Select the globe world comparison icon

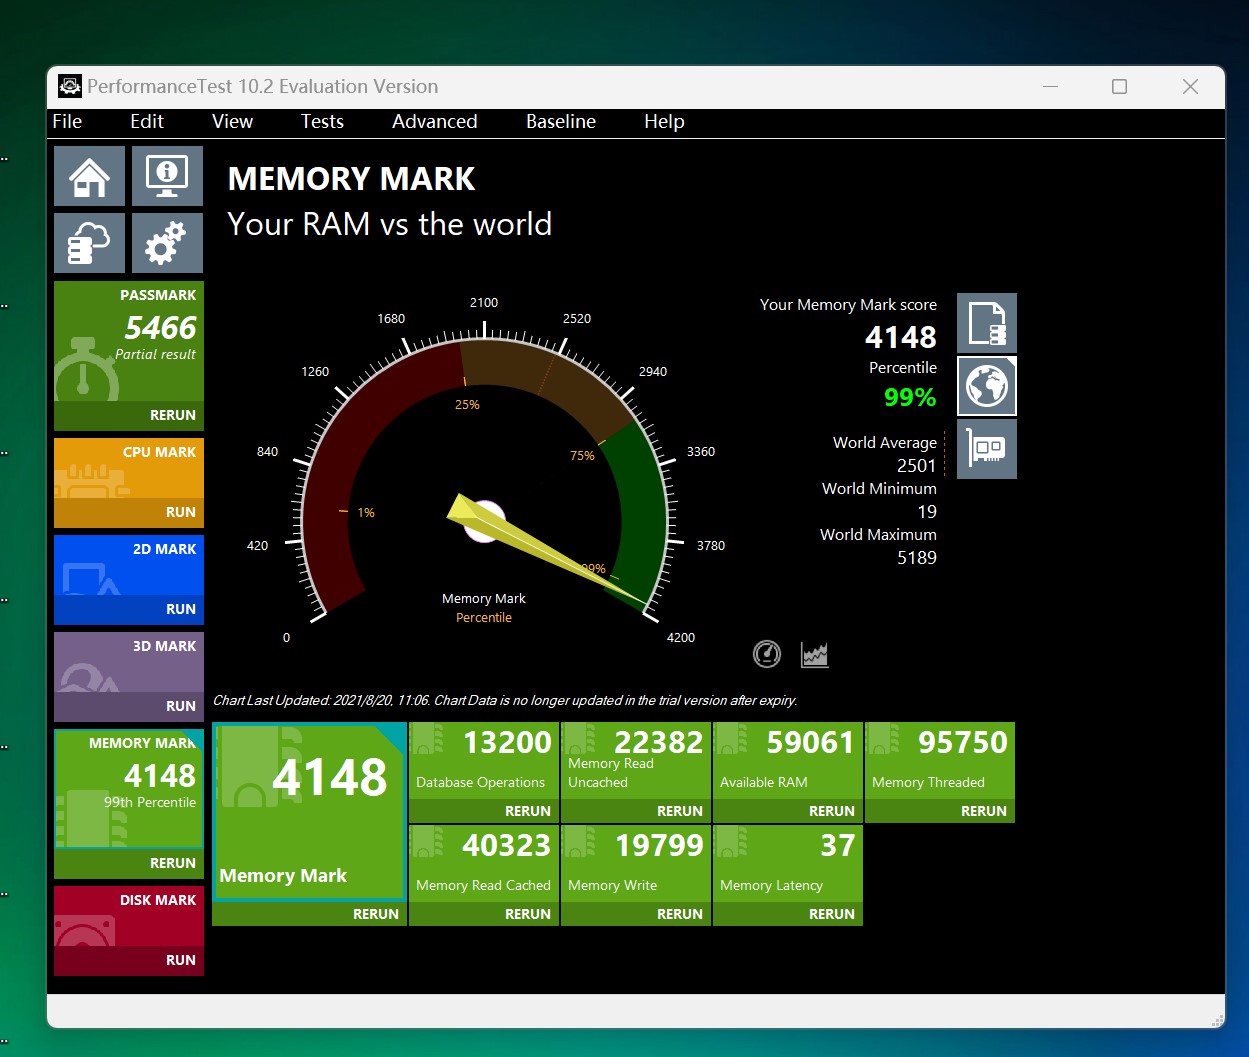[986, 386]
